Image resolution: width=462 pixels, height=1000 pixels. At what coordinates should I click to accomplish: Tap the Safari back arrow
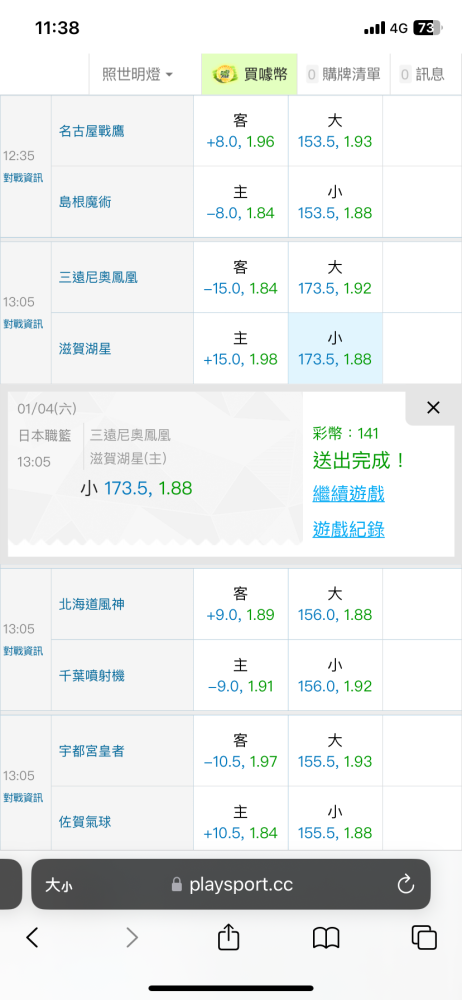(33, 937)
